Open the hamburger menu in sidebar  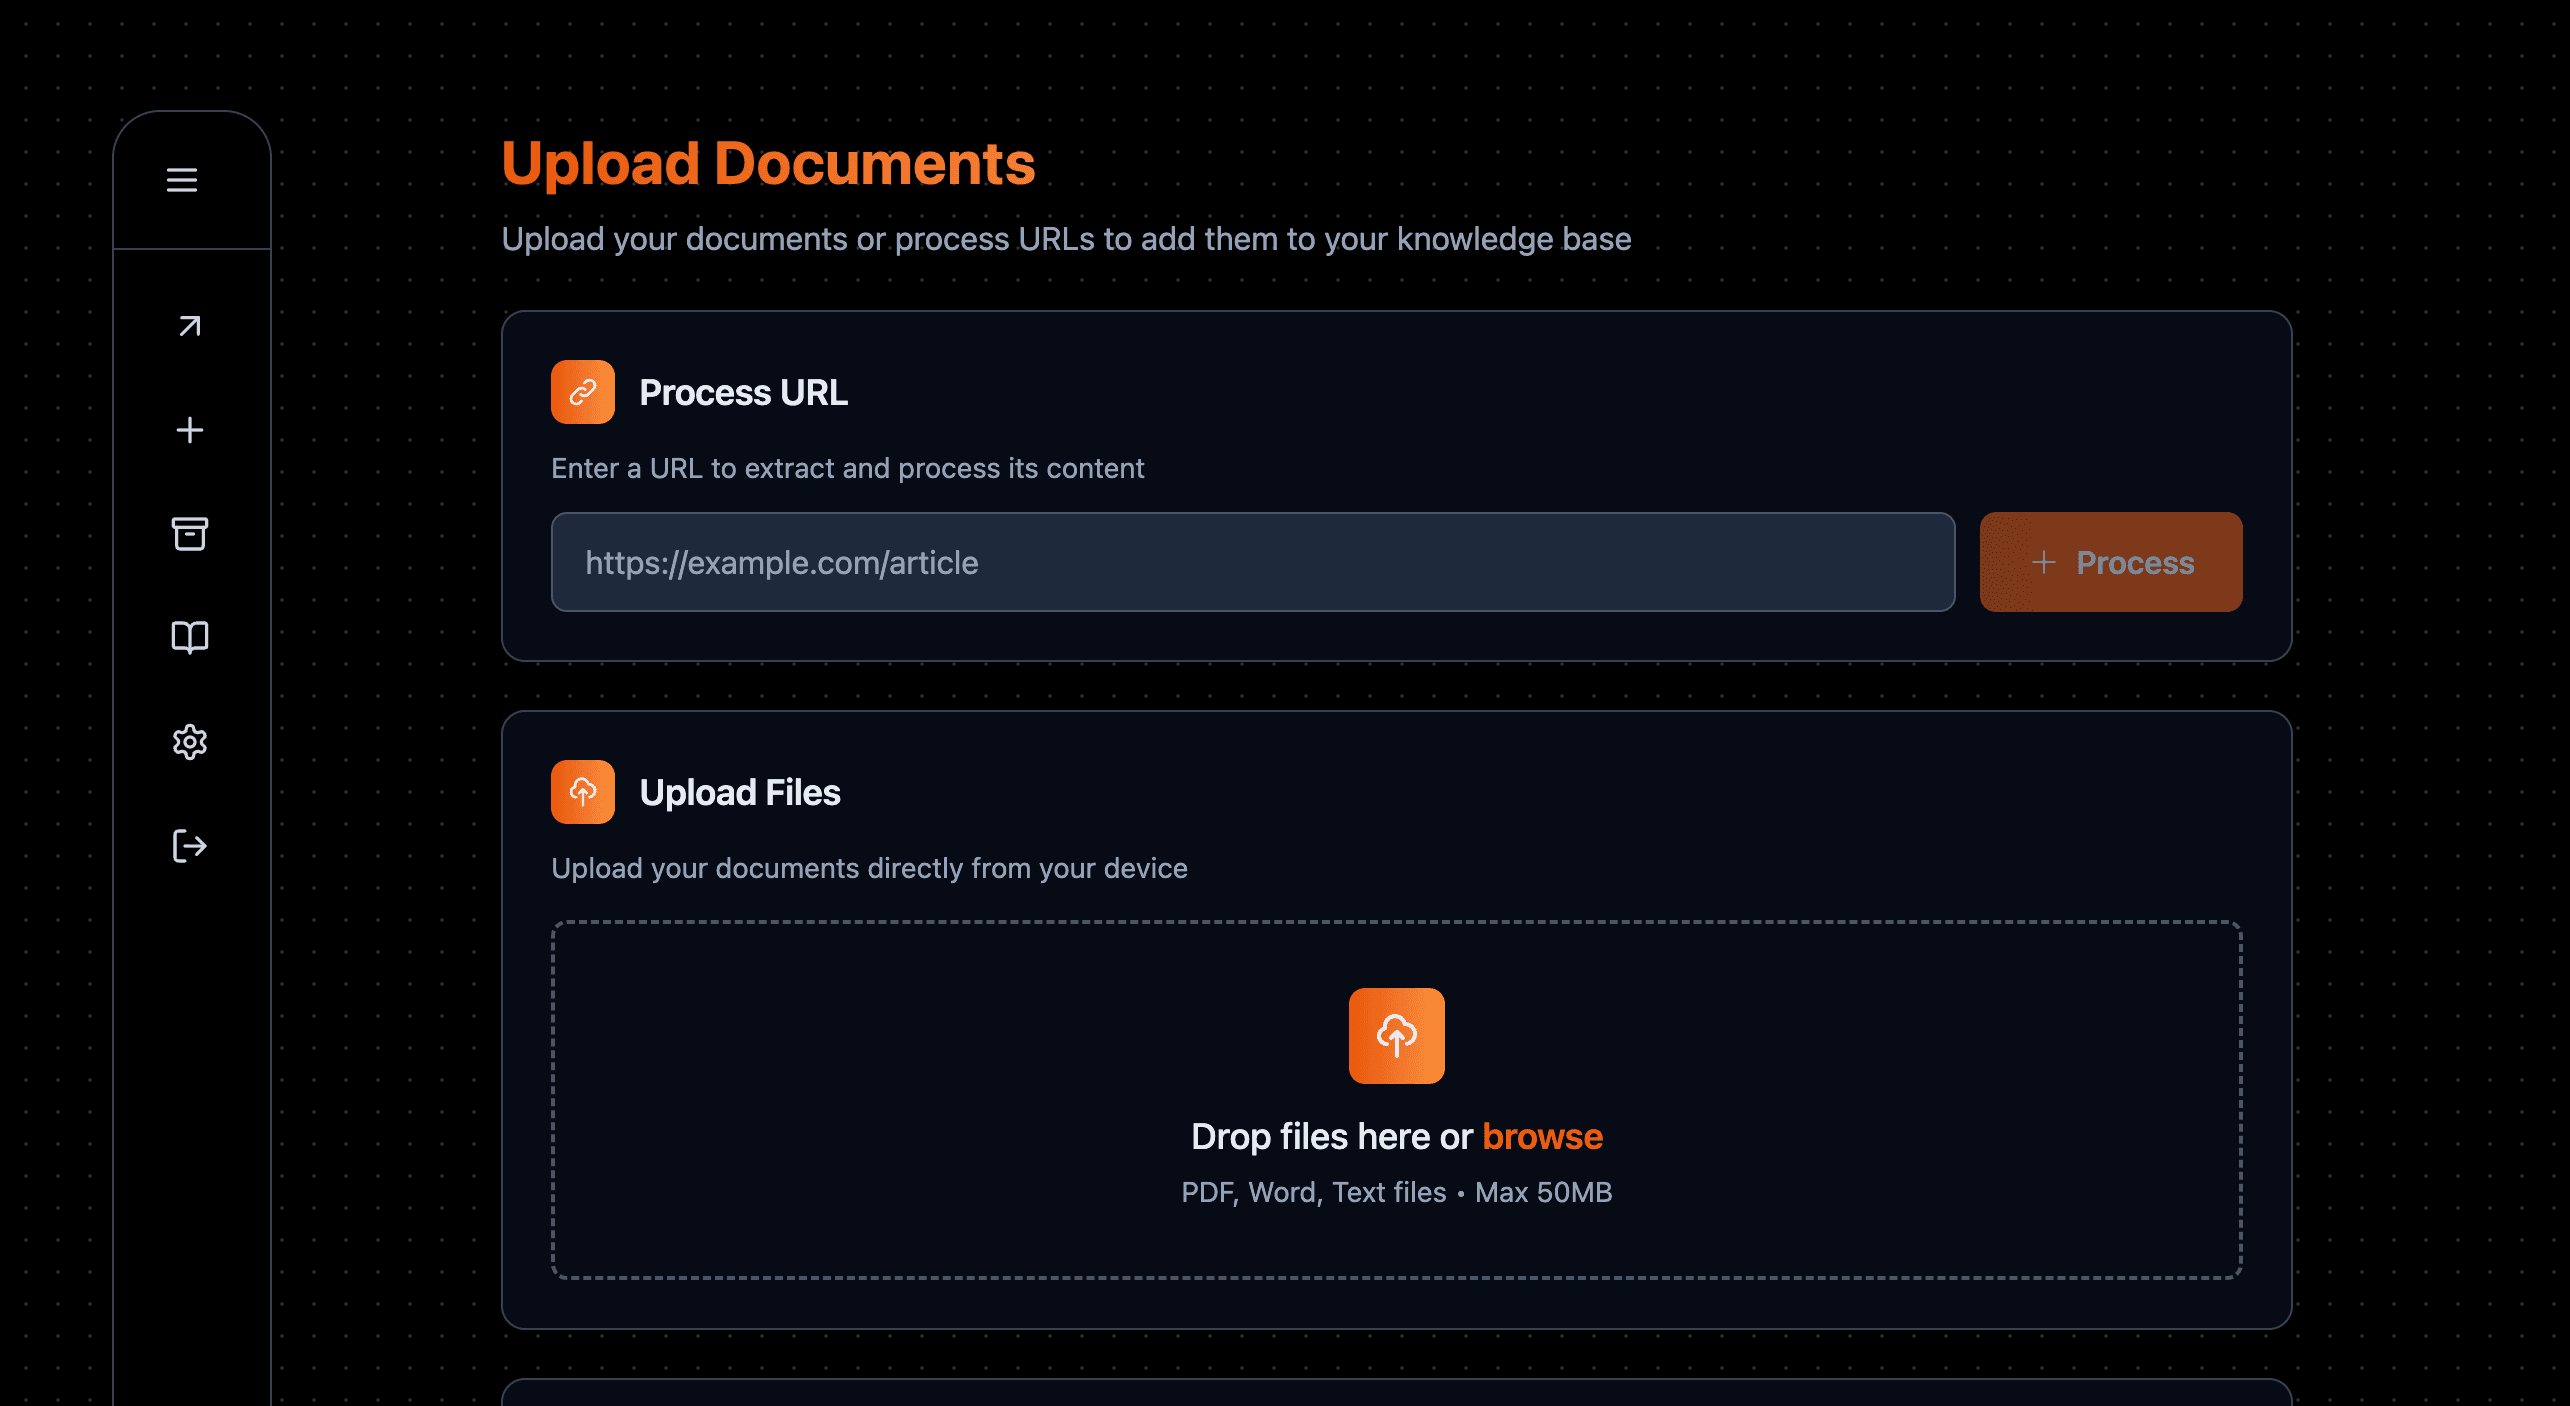[182, 180]
